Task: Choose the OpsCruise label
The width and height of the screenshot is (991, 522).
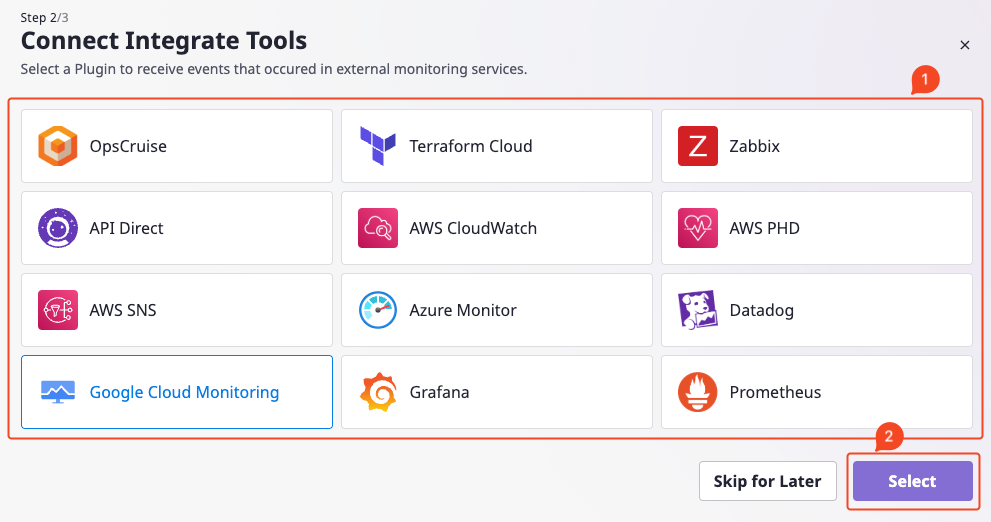Action: click(128, 146)
